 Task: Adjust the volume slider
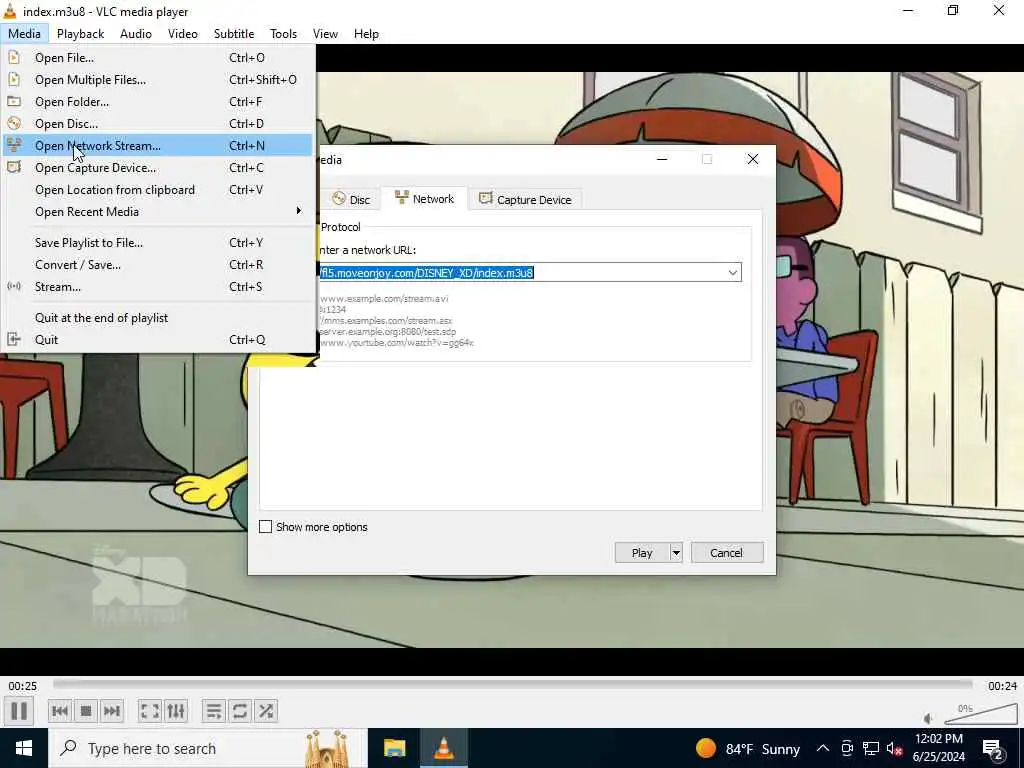tap(981, 714)
